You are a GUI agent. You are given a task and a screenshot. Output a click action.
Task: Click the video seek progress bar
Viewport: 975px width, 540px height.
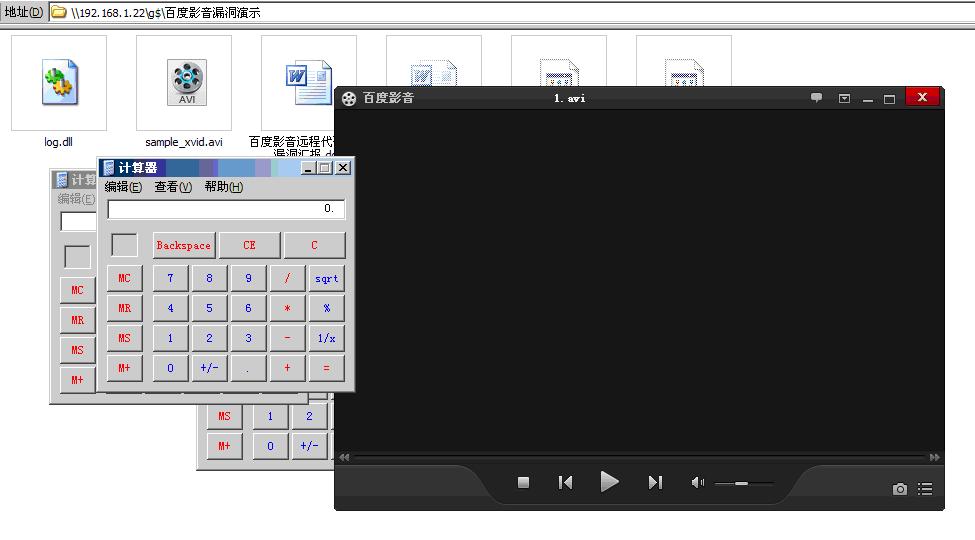[639, 457]
